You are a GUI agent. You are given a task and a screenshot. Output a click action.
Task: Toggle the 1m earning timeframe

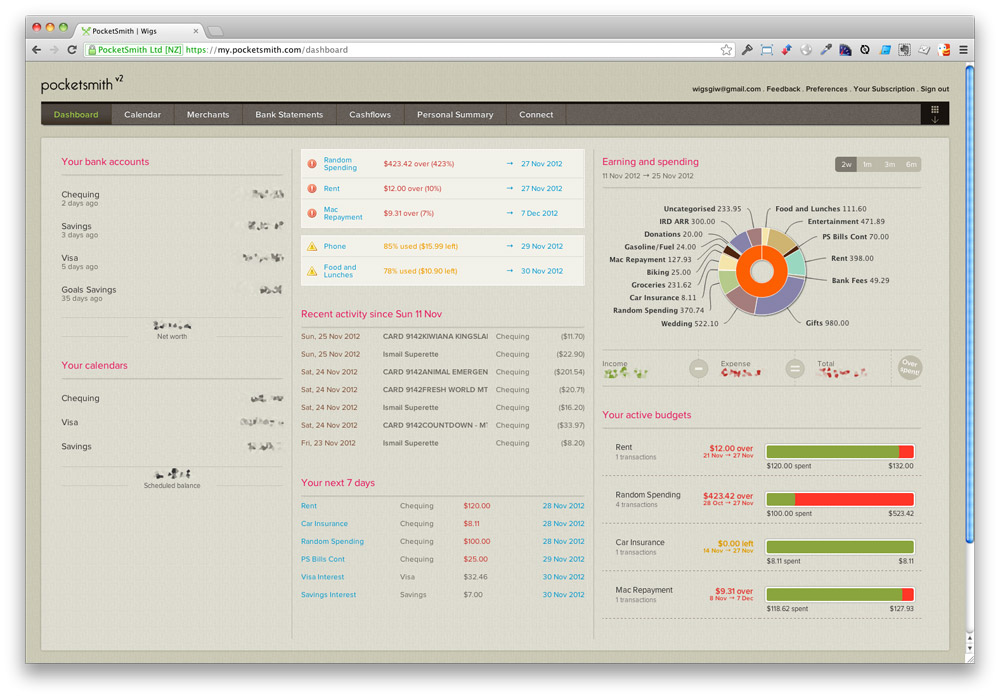pos(866,163)
